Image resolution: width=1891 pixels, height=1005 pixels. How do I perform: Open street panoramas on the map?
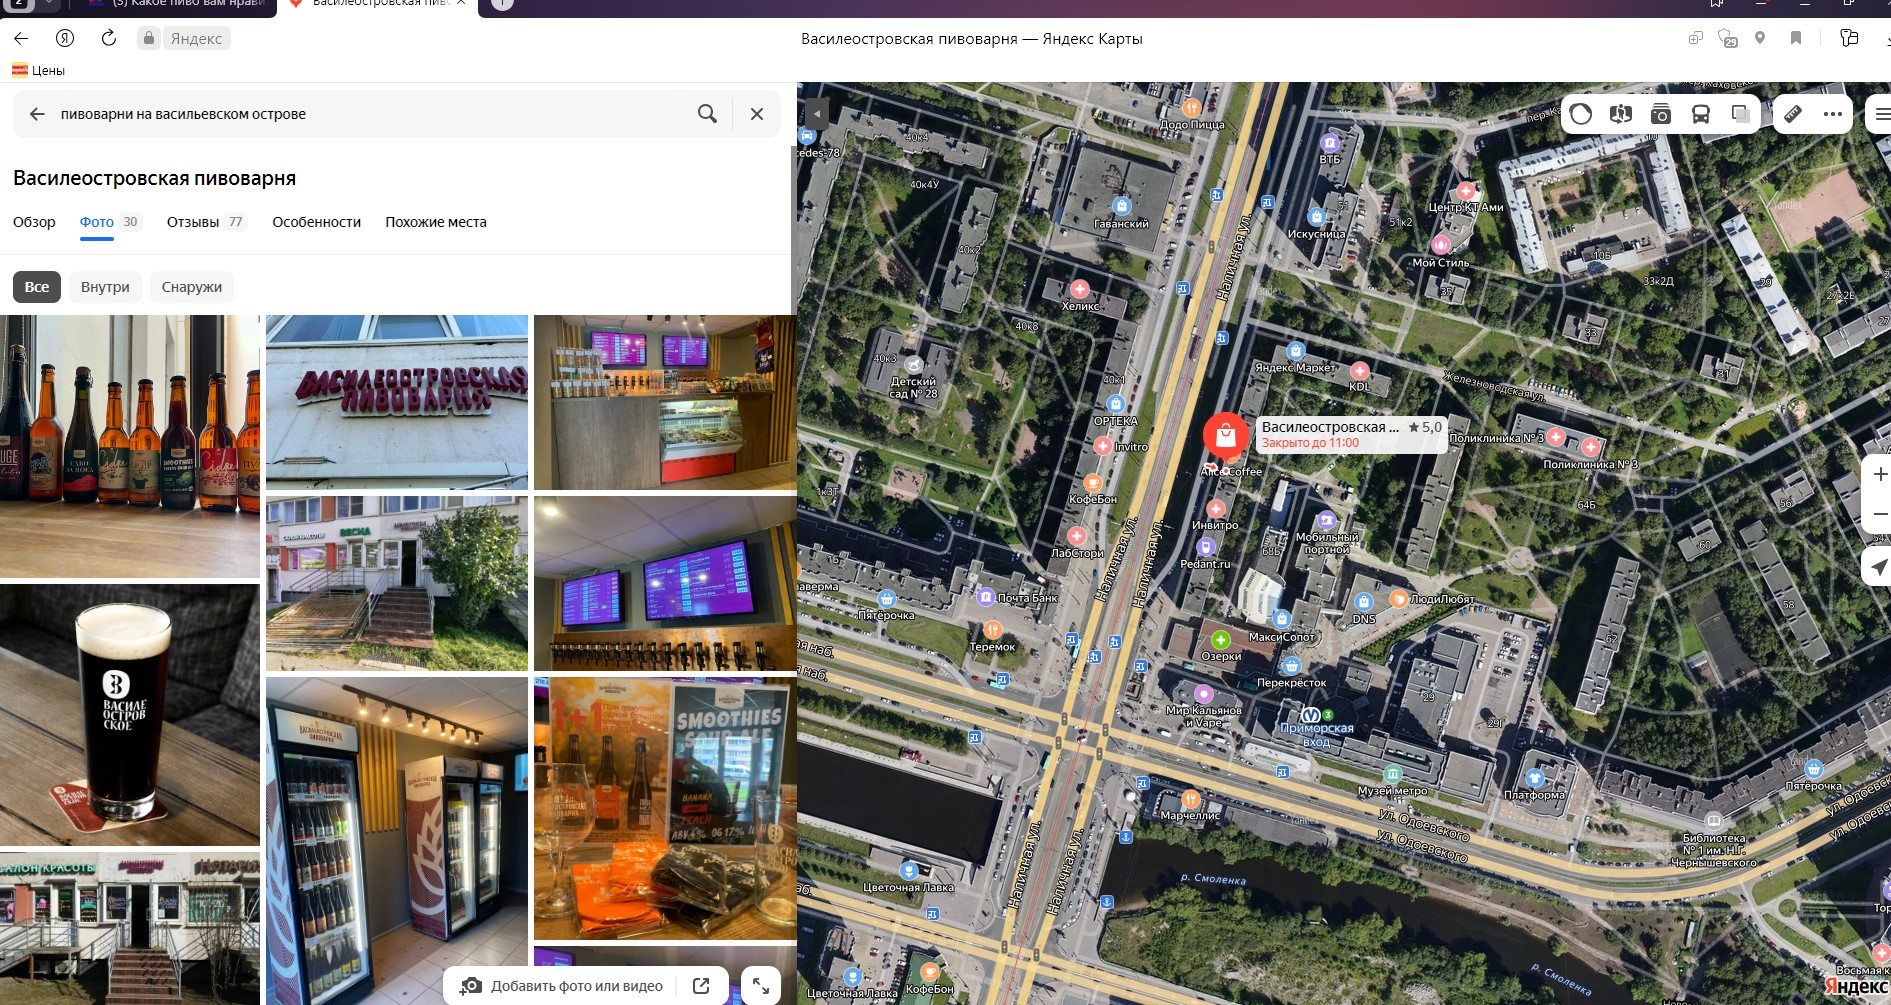(1621, 114)
